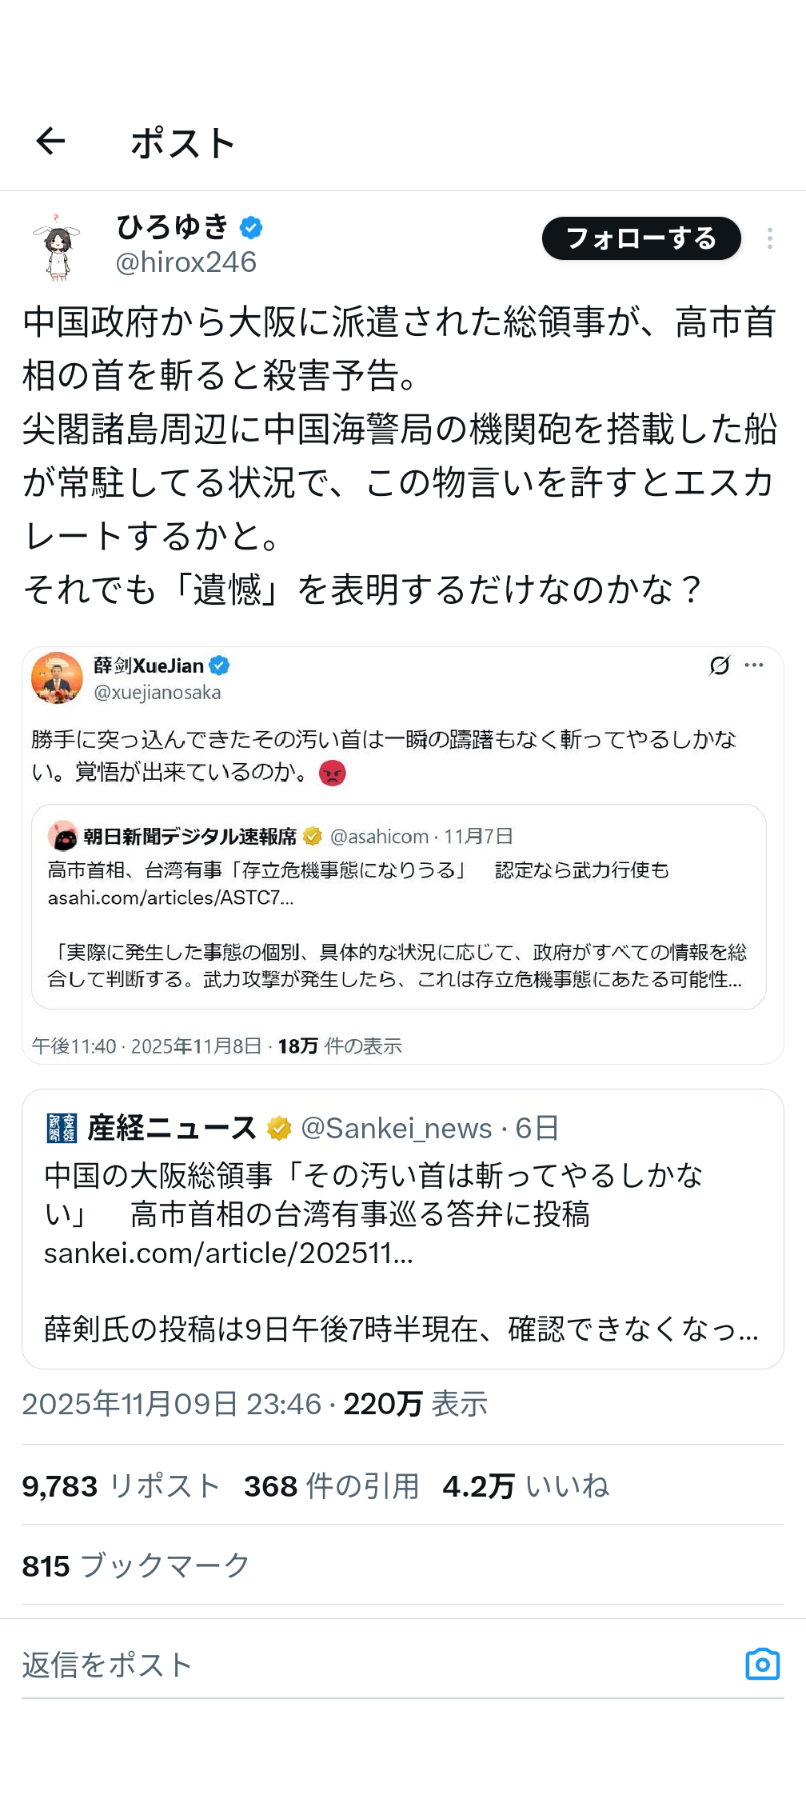806x1795 pixels.
Task: Click the slashed-circle icon on quoted post
Action: [719, 666]
